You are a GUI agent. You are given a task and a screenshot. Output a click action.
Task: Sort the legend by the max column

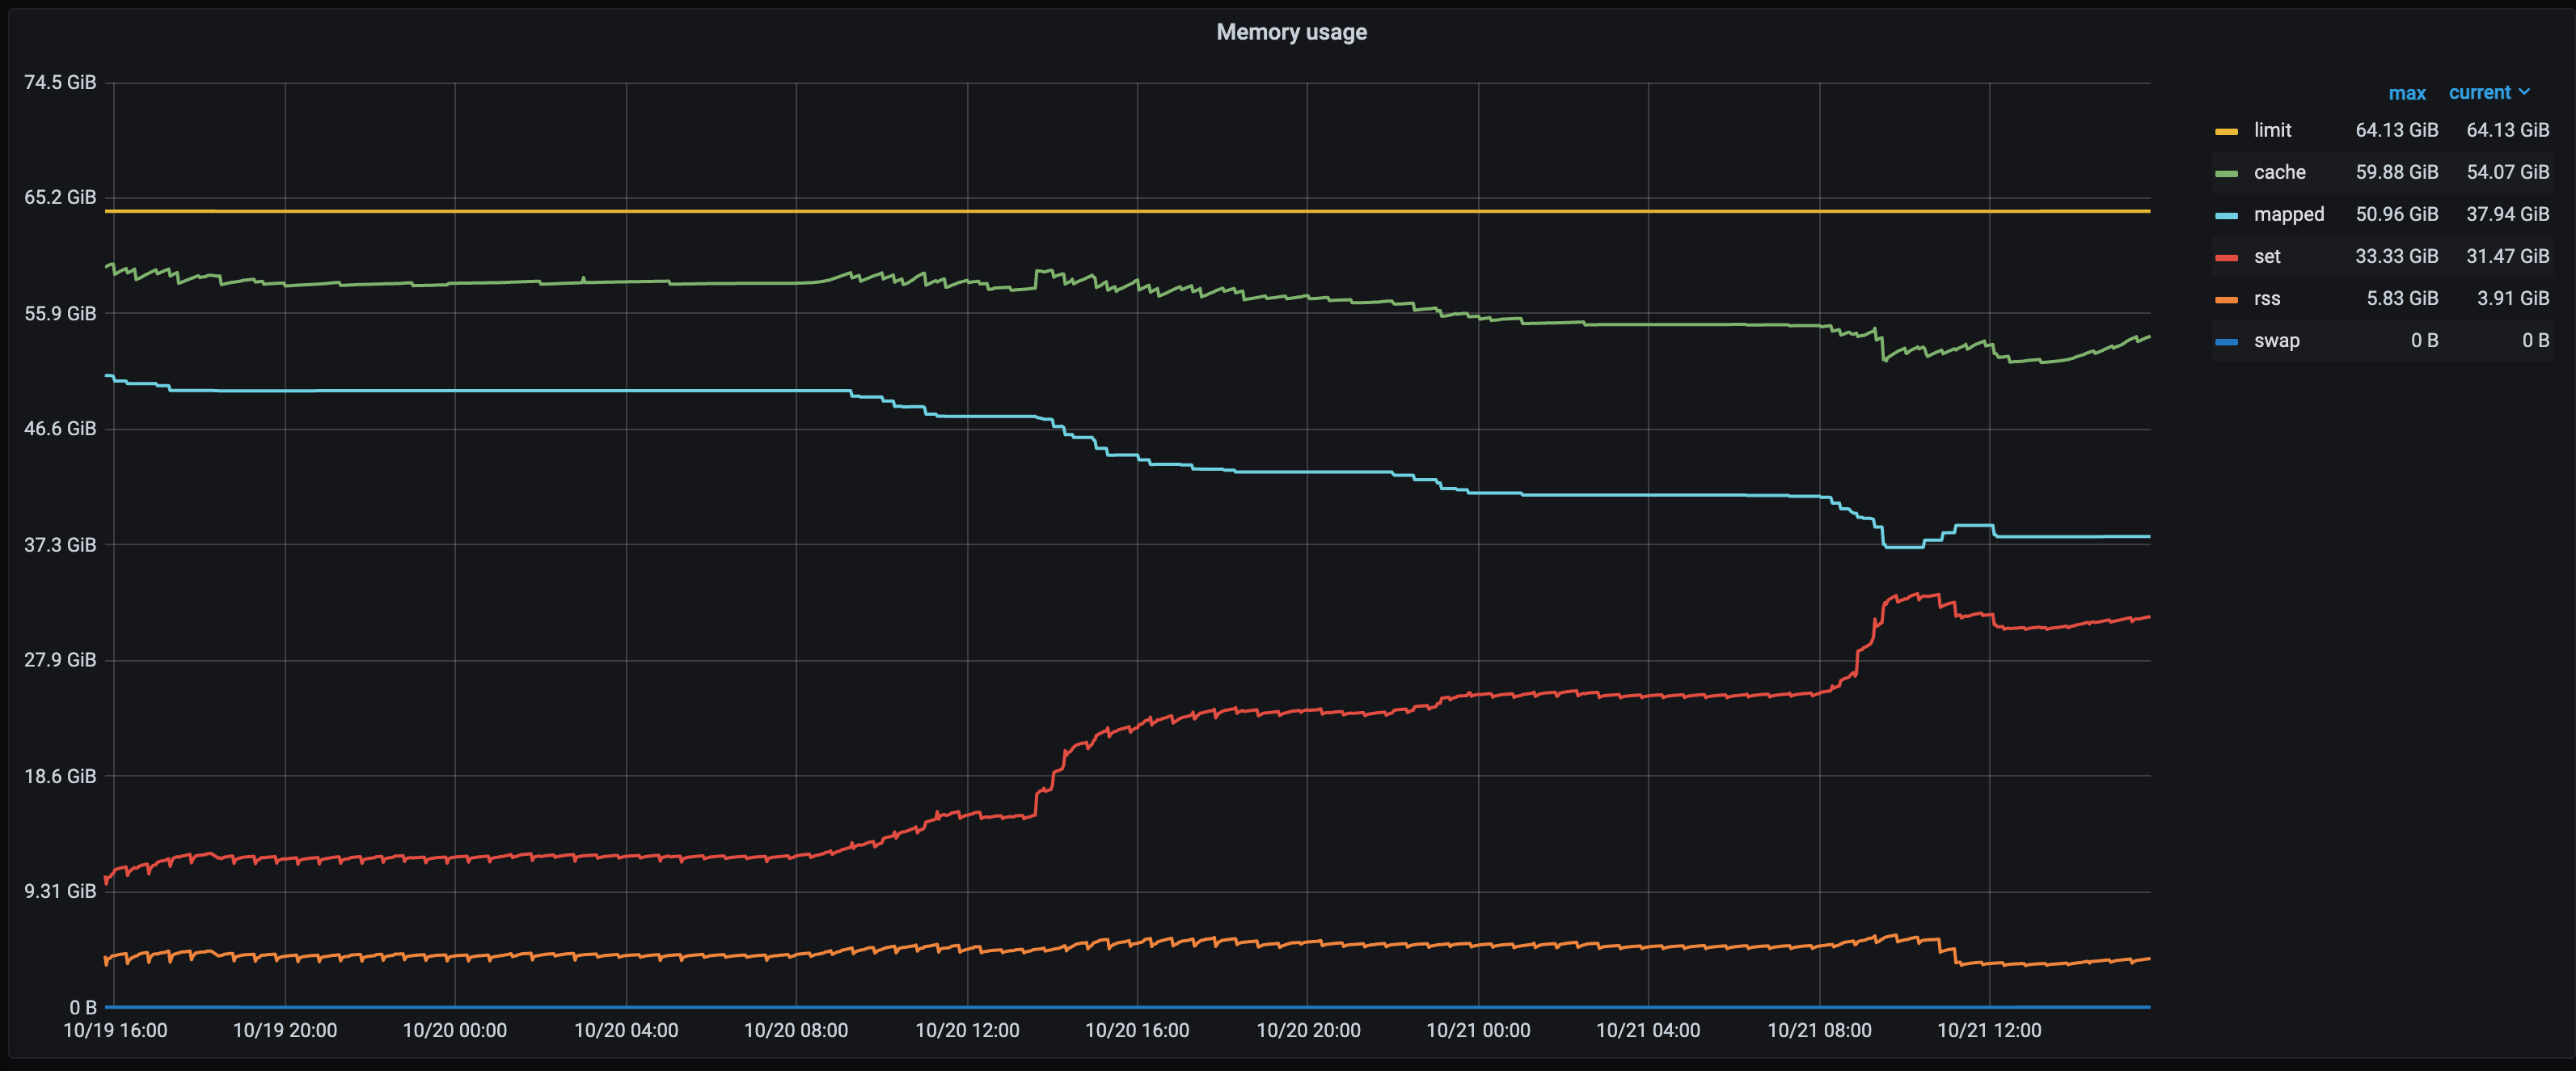click(2408, 92)
